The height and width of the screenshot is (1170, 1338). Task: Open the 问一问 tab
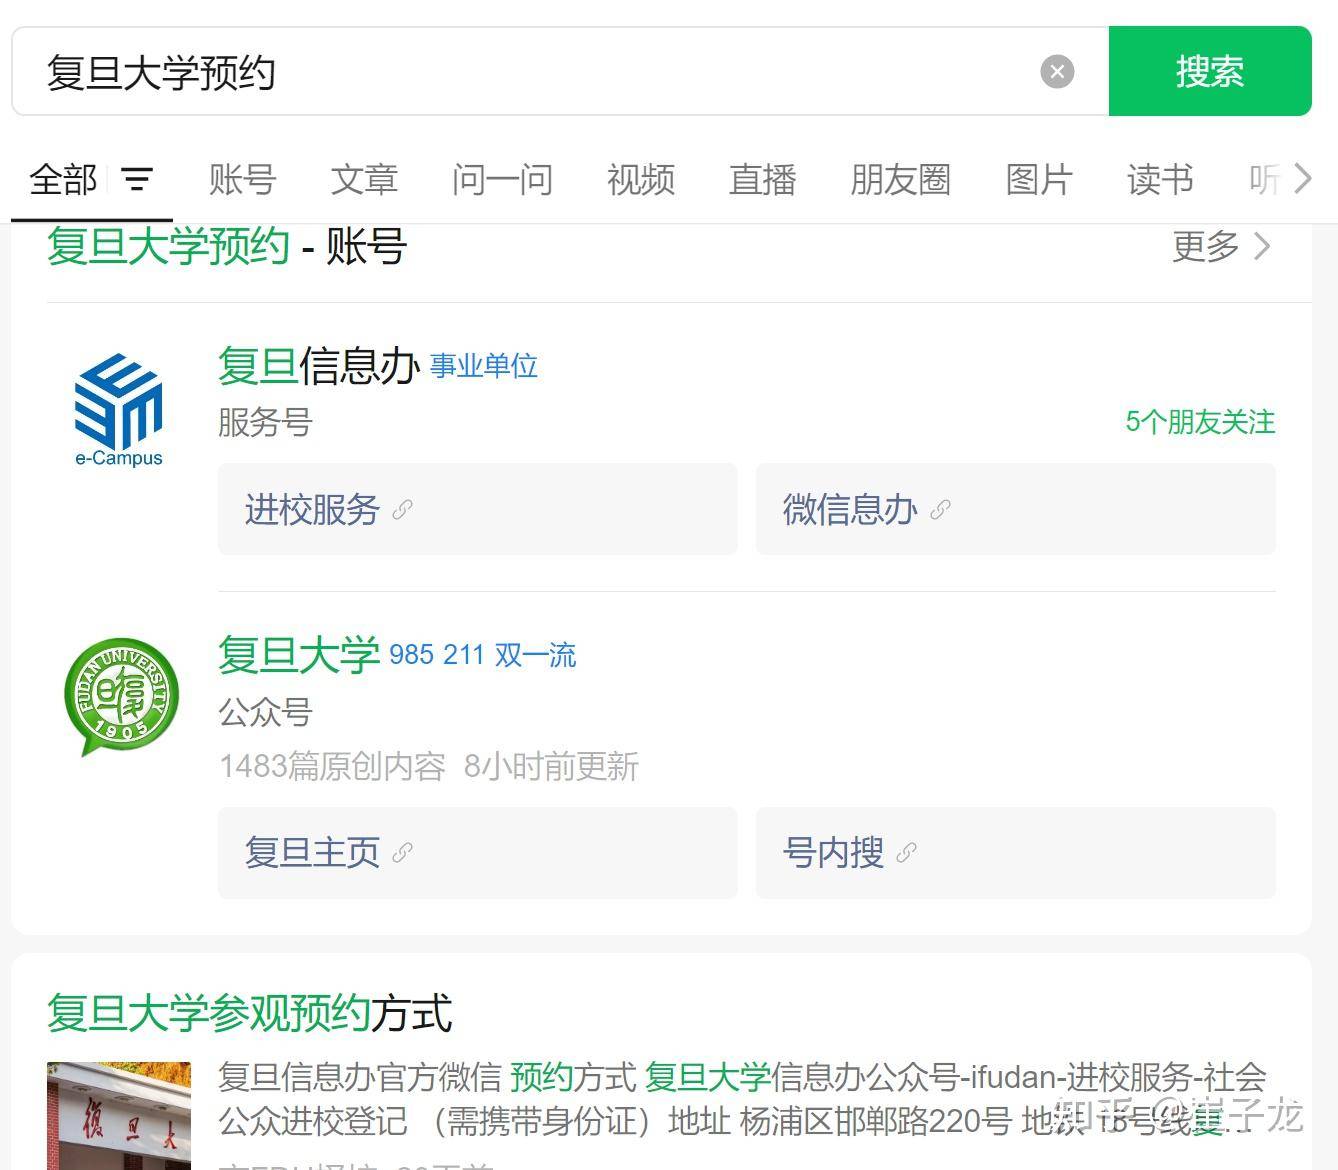(502, 180)
